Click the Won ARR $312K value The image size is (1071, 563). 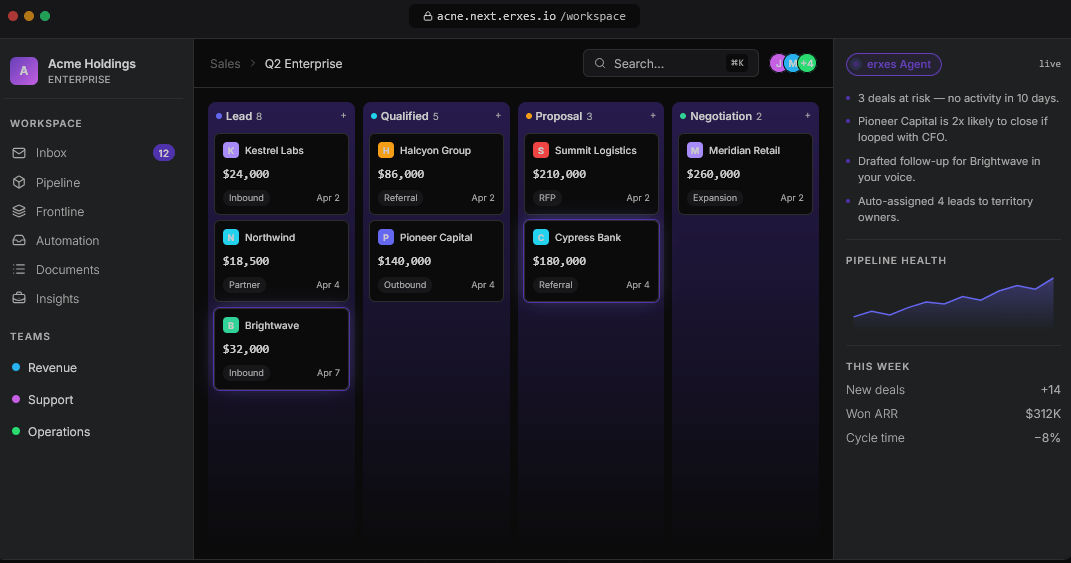coord(1043,414)
